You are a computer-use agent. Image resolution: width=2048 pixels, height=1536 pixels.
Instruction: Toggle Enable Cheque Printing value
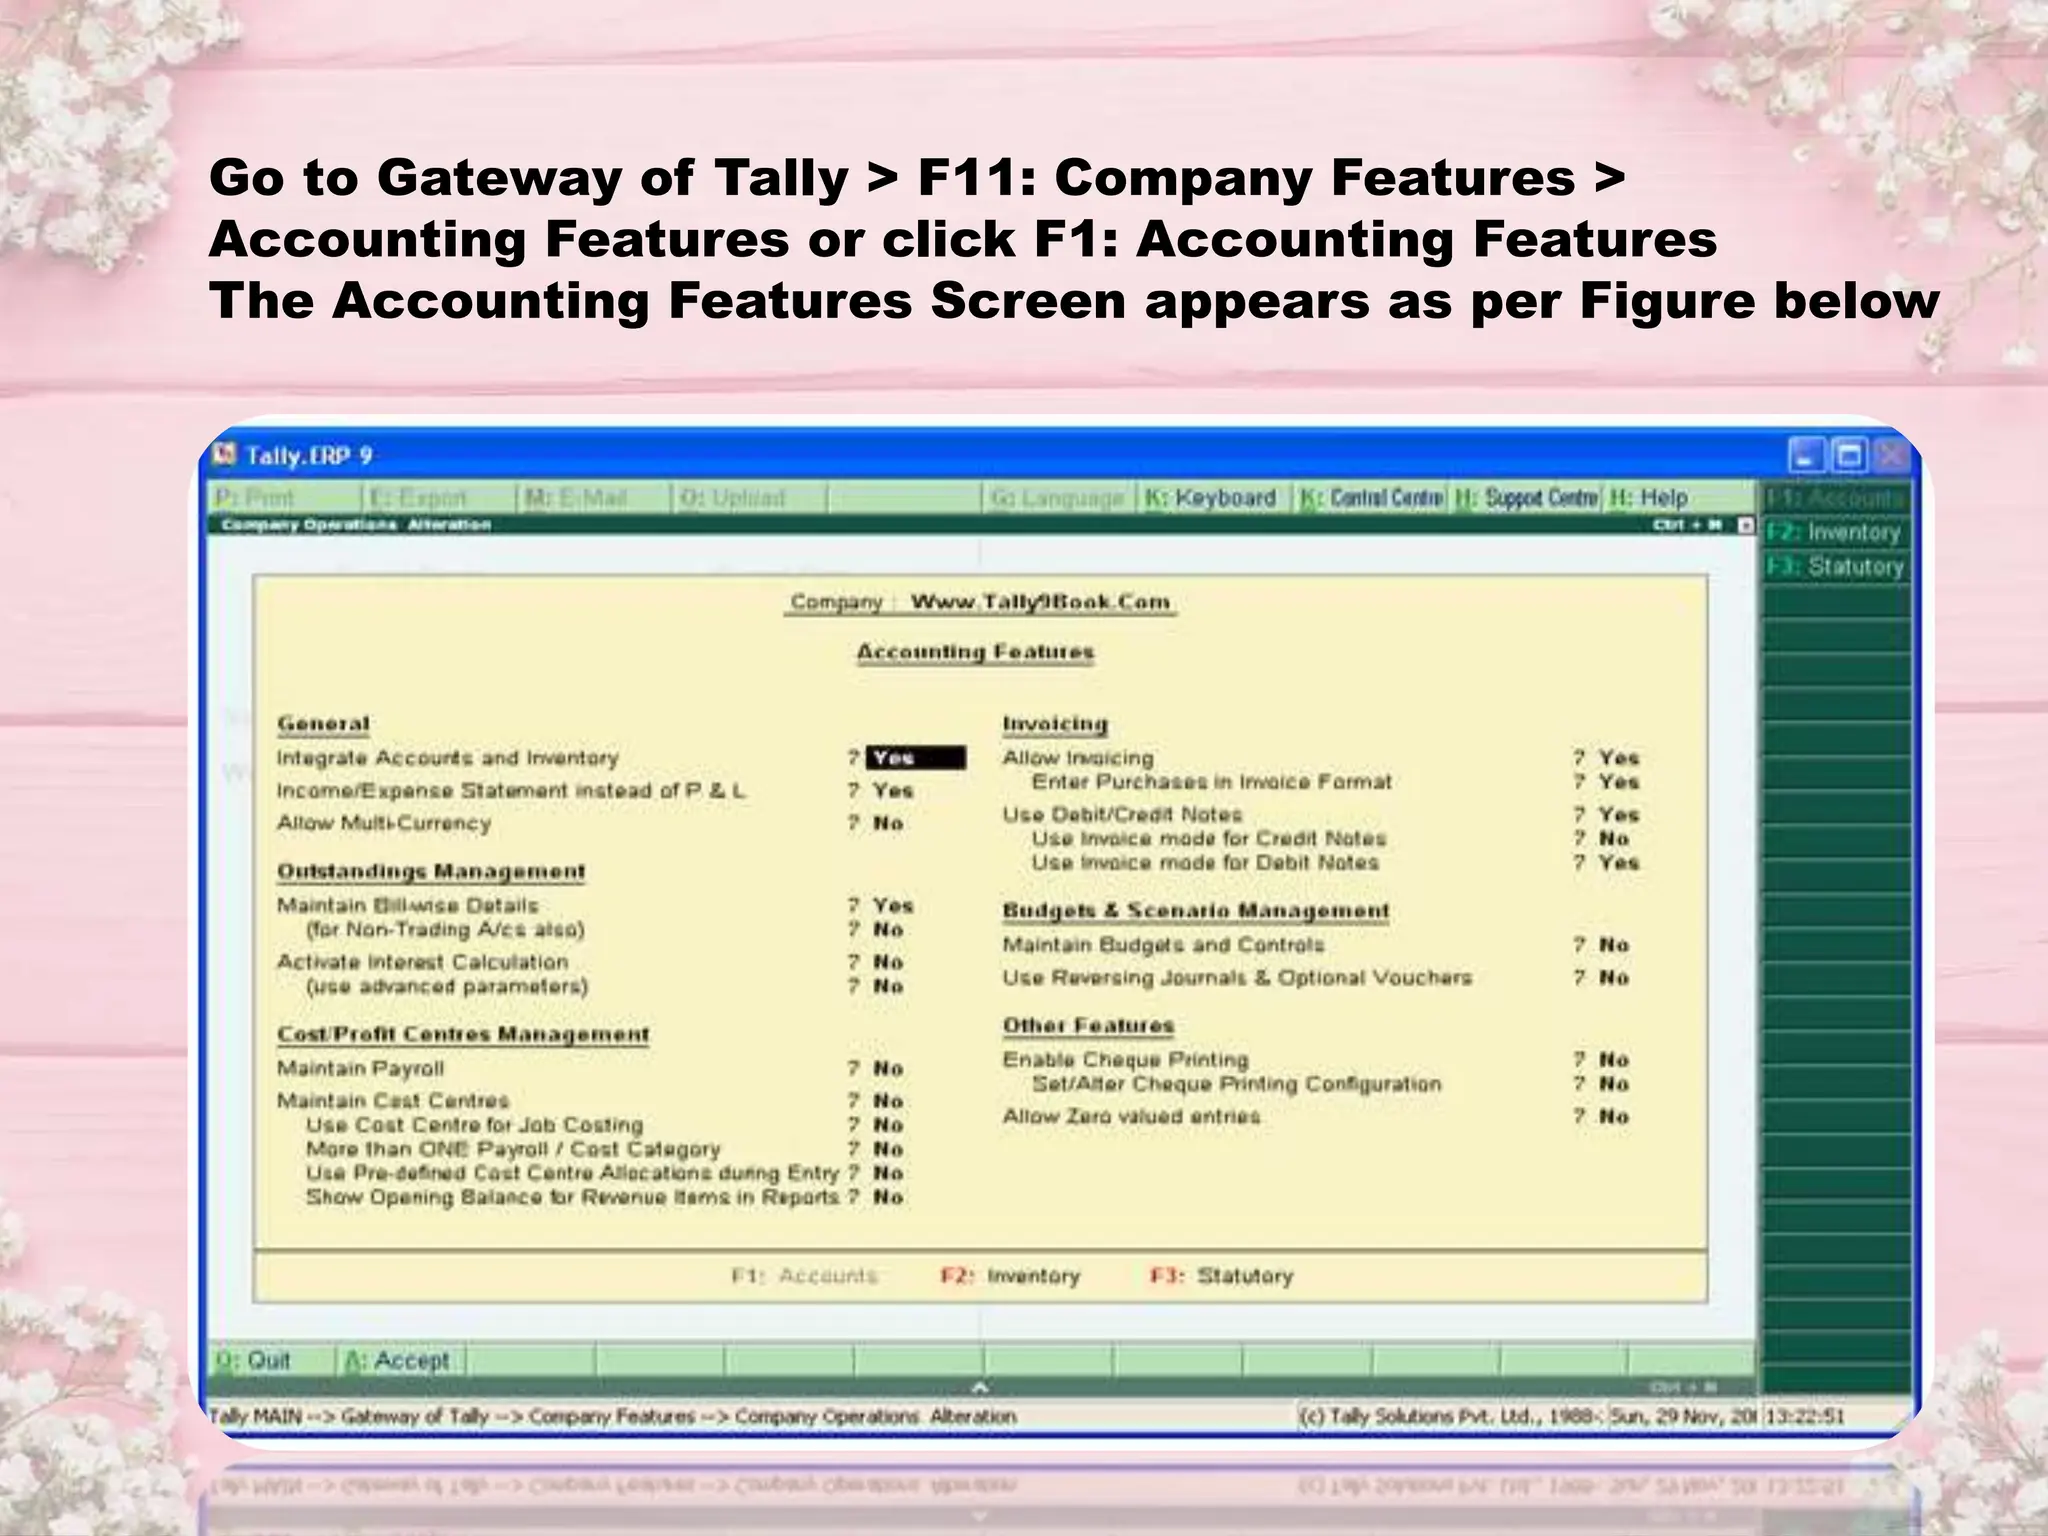coord(1613,1060)
